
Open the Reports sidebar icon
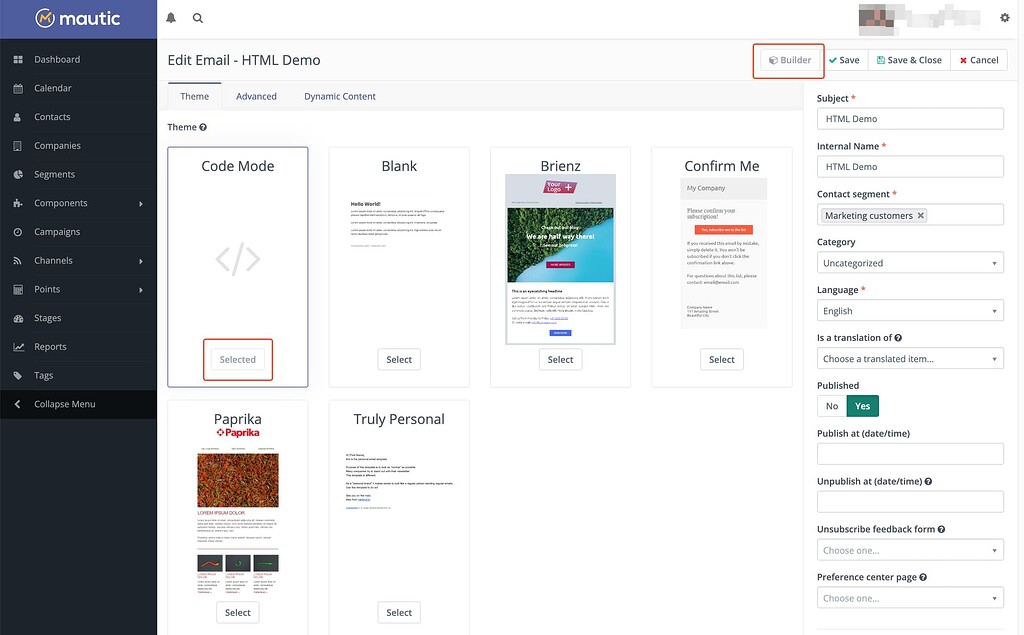pos(16,346)
